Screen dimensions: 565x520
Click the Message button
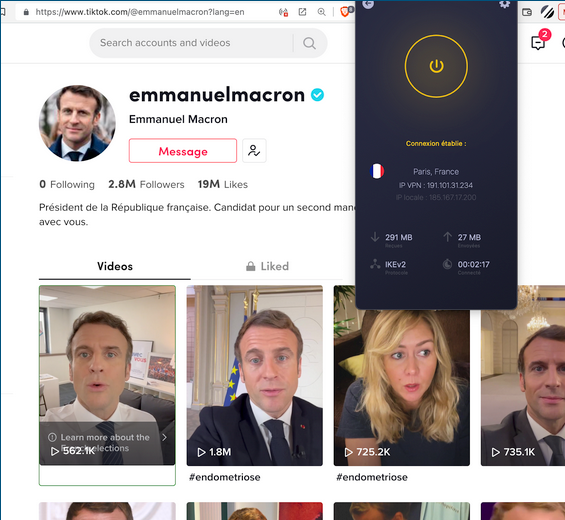tap(183, 151)
